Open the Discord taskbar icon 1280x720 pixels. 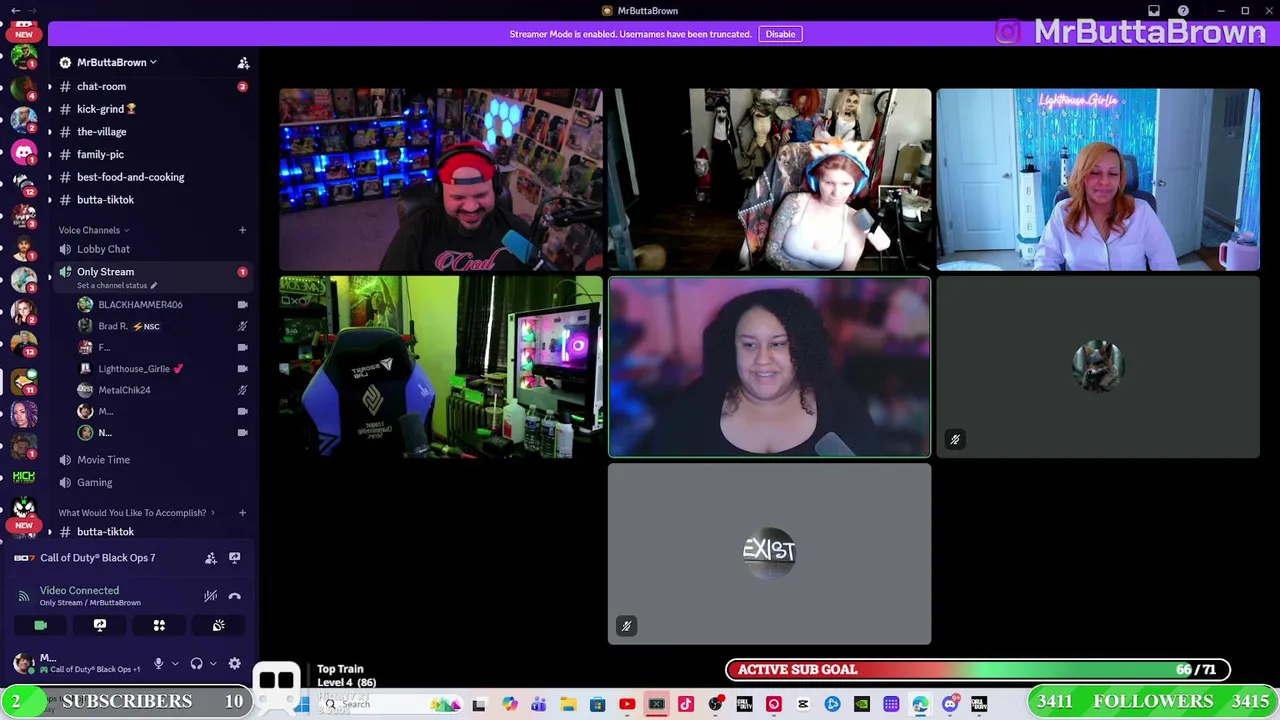click(x=950, y=704)
